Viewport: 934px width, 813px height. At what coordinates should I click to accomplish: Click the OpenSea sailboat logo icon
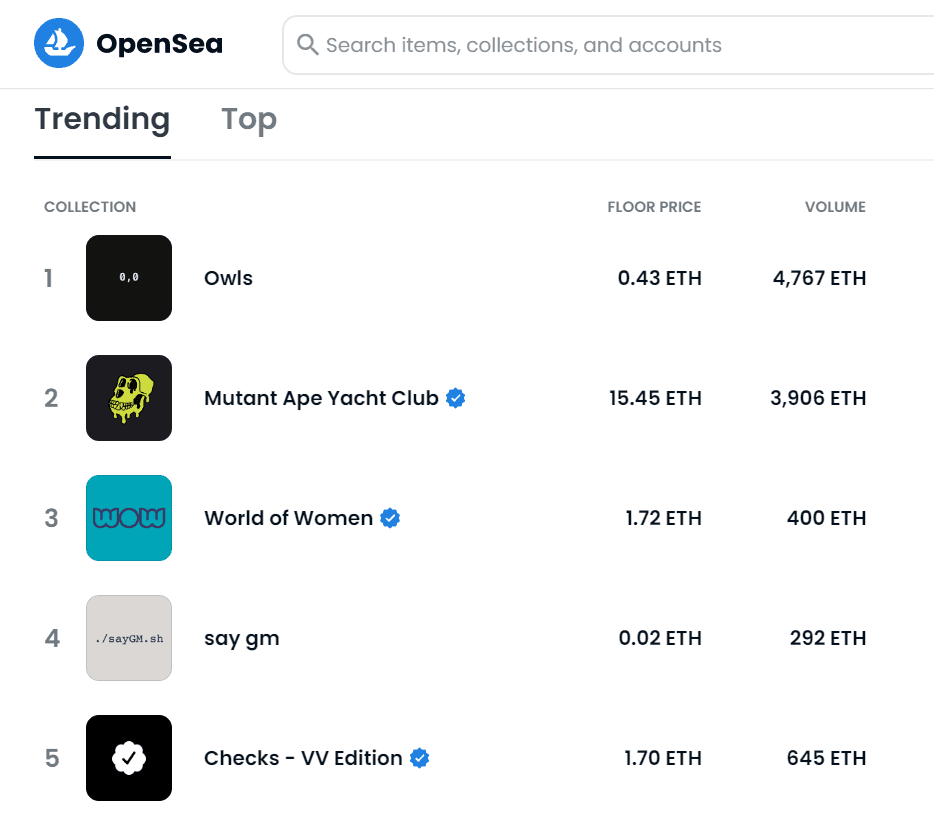pyautogui.click(x=59, y=44)
